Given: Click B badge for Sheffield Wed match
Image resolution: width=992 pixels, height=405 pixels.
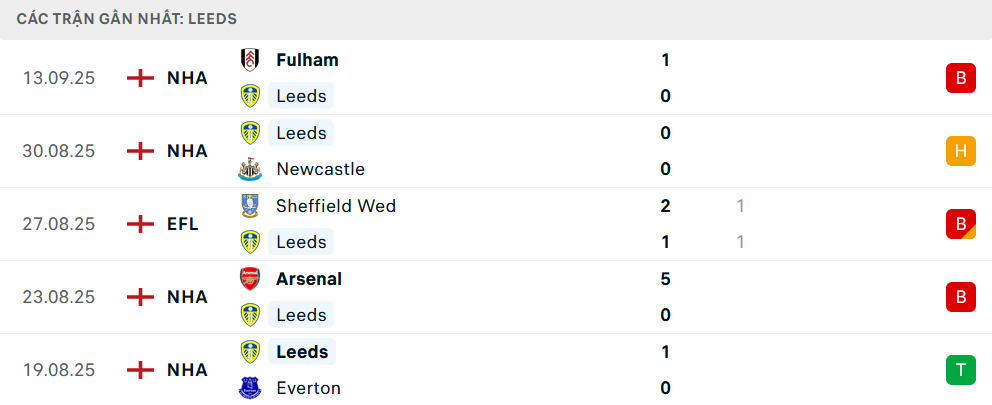Looking at the screenshot, I should 960,224.
